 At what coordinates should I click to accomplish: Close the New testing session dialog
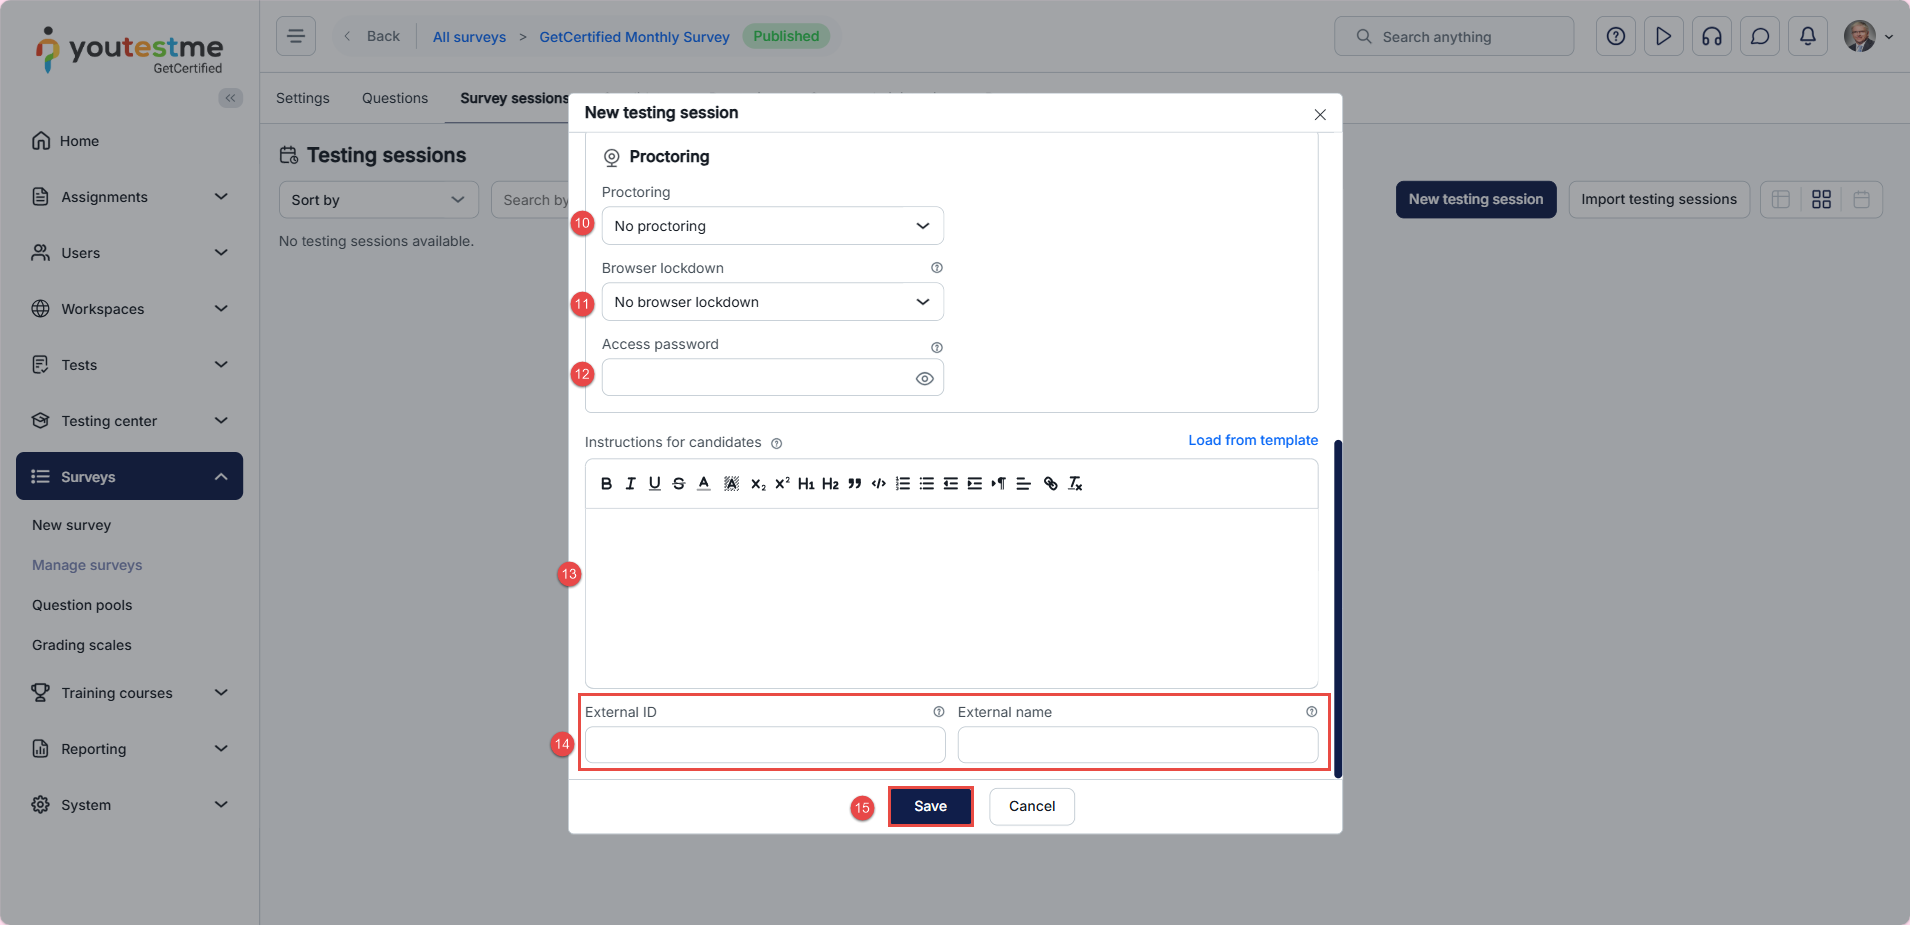pyautogui.click(x=1320, y=115)
